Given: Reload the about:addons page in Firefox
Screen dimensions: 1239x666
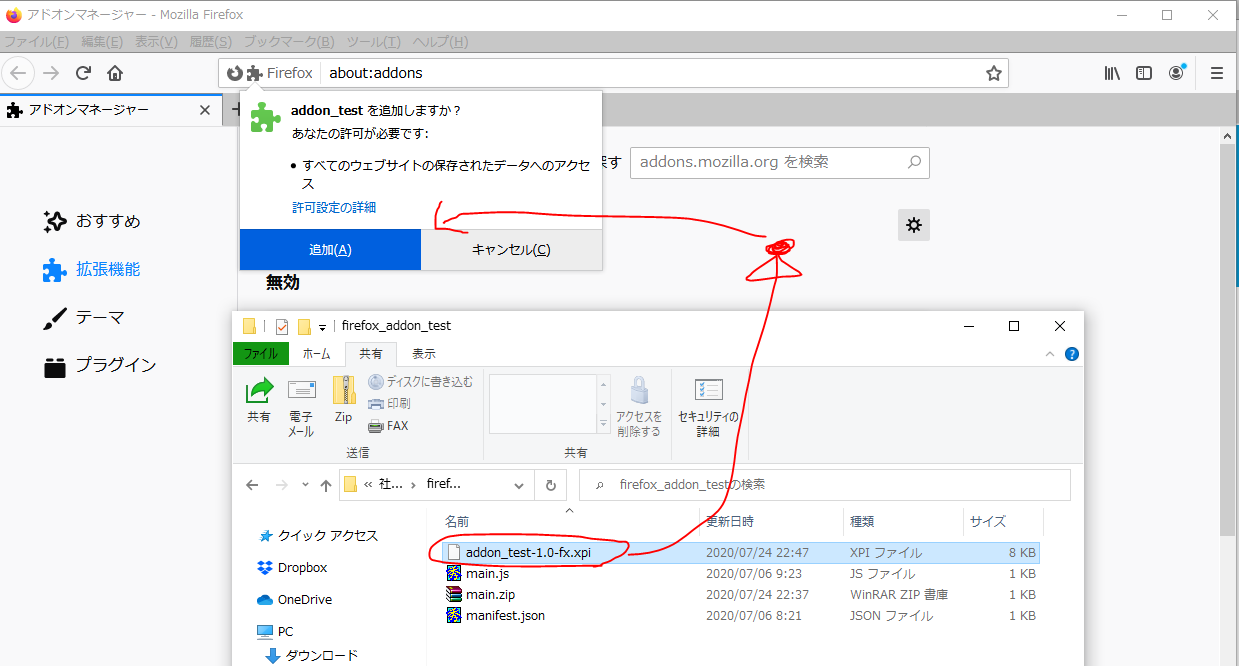Looking at the screenshot, I should pos(84,73).
